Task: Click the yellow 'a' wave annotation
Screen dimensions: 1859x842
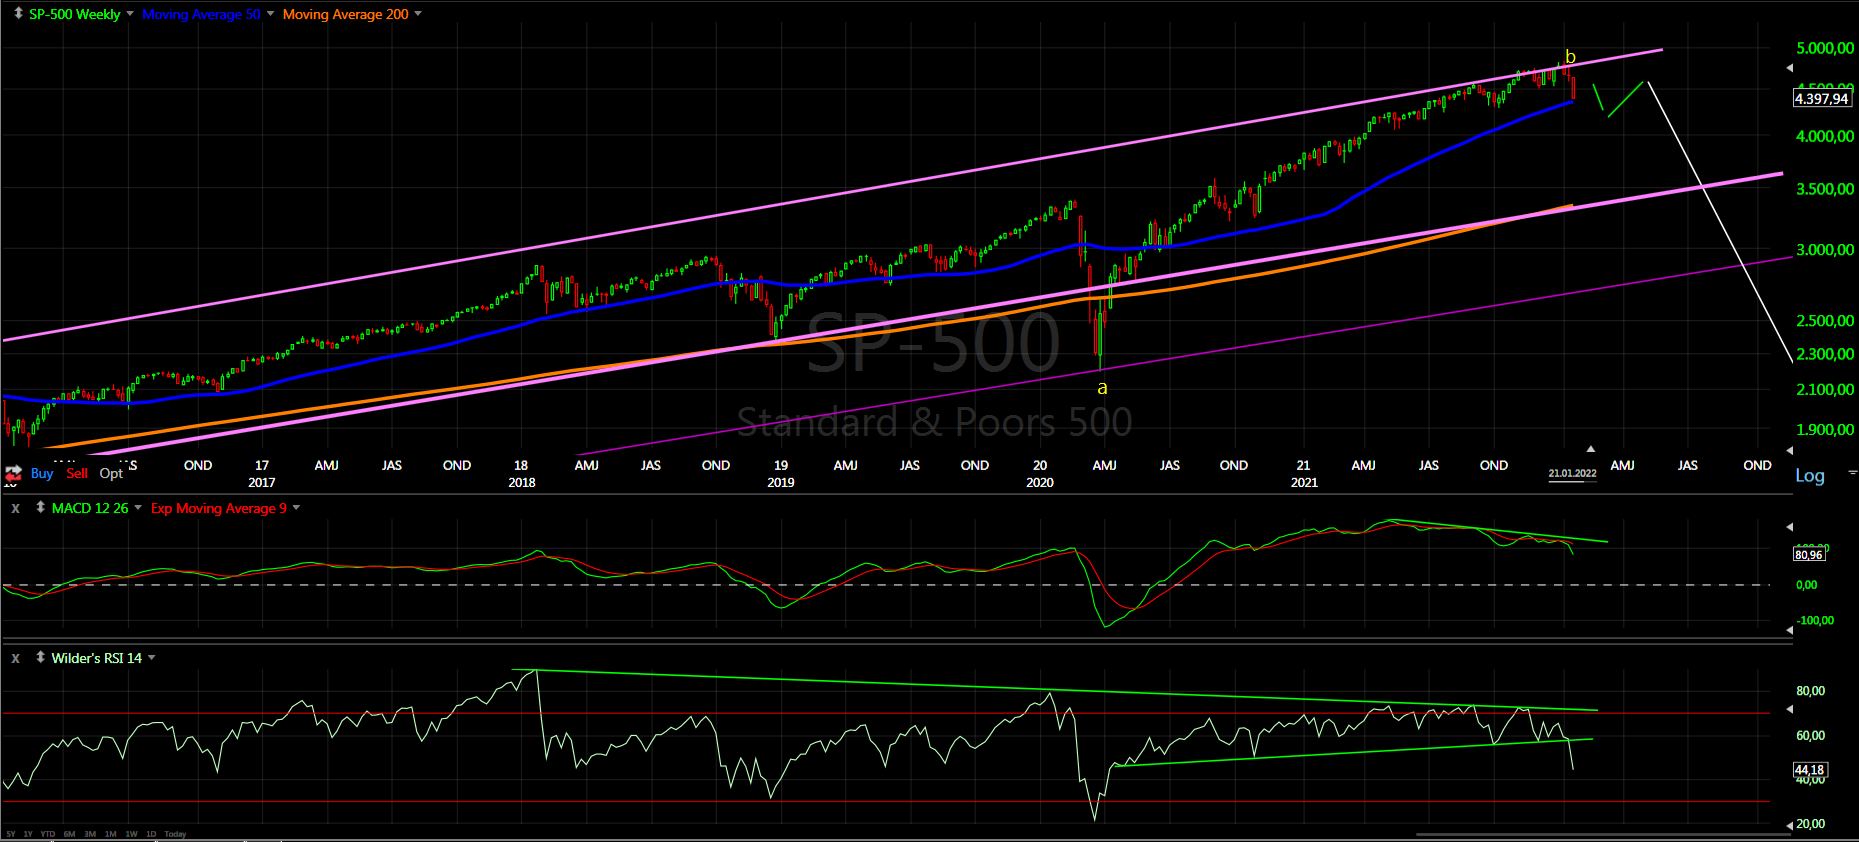Action: point(1102,388)
